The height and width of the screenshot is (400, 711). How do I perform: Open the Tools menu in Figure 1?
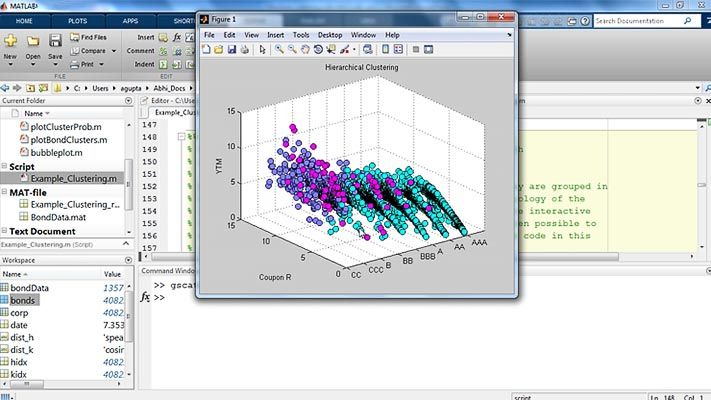click(x=301, y=35)
